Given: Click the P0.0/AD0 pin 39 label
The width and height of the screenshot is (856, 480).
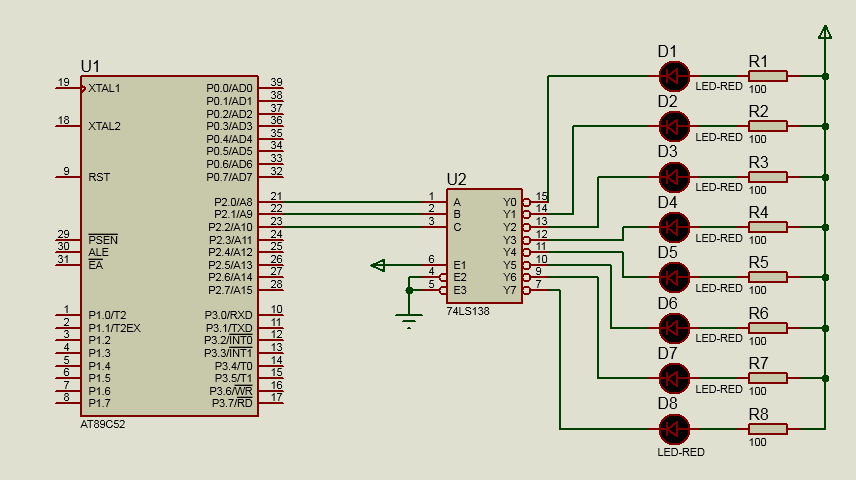Looking at the screenshot, I should (229, 88).
